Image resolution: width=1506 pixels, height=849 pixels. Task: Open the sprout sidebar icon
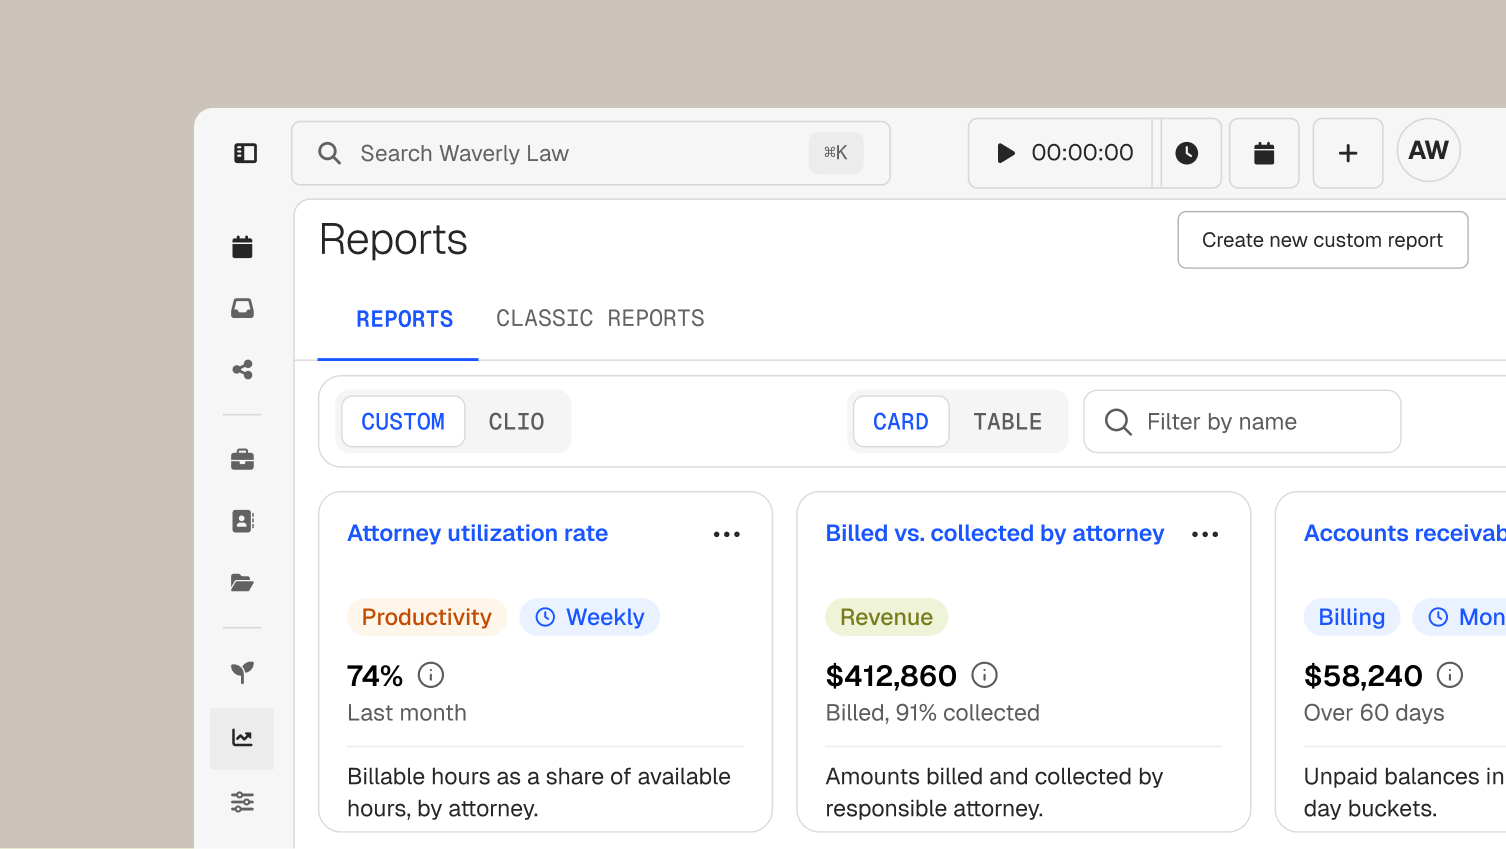click(242, 672)
